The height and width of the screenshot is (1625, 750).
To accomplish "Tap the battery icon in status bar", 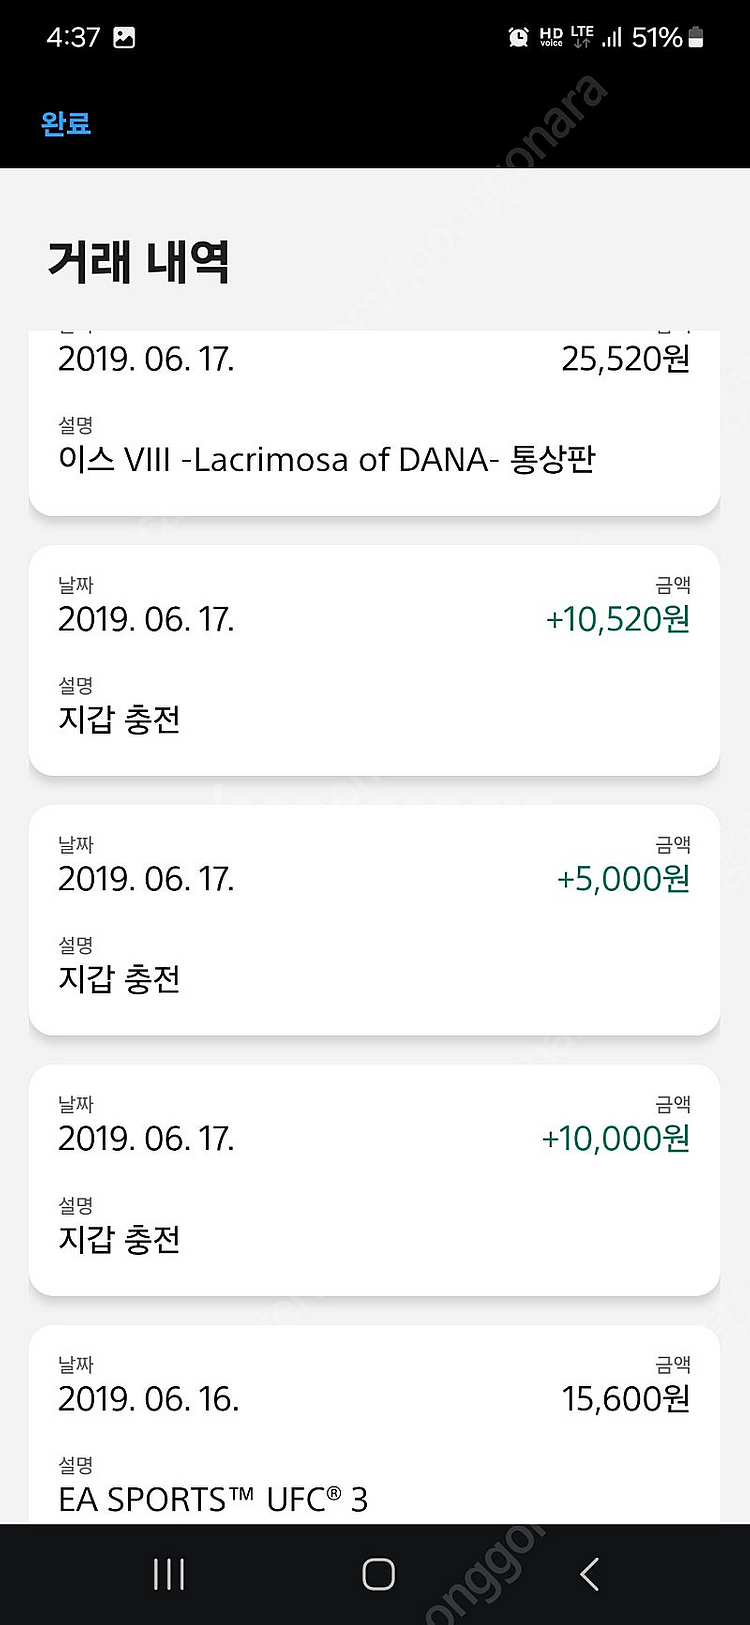I will tap(696, 37).
